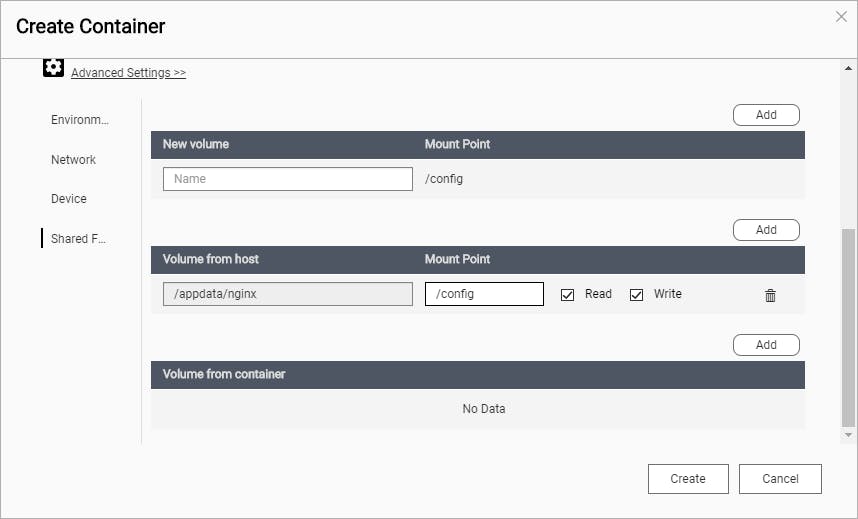Toggle the Write permission checkbox
Image resolution: width=858 pixels, height=519 pixels.
pos(637,295)
